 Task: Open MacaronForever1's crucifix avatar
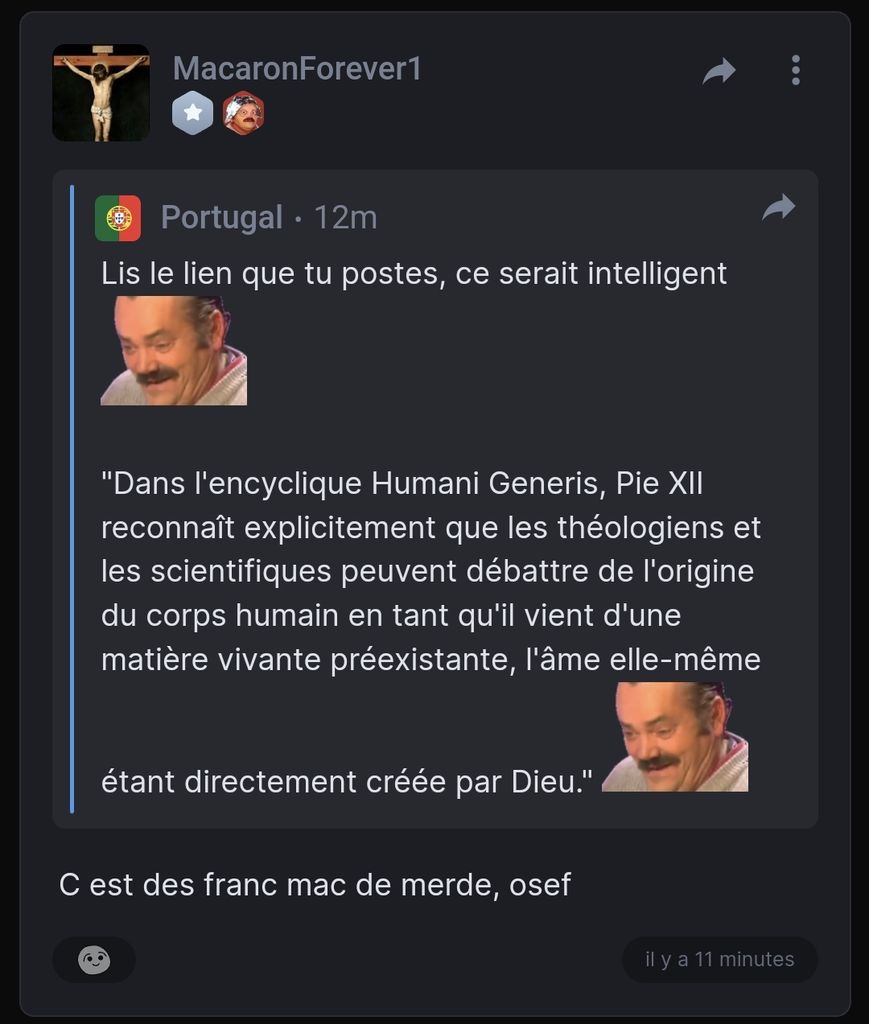click(101, 93)
